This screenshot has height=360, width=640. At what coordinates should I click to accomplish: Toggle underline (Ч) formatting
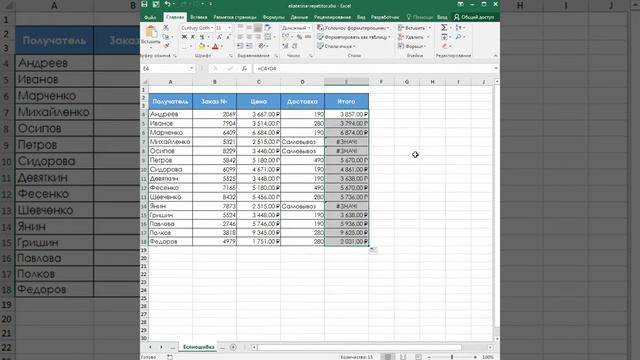click(202, 37)
